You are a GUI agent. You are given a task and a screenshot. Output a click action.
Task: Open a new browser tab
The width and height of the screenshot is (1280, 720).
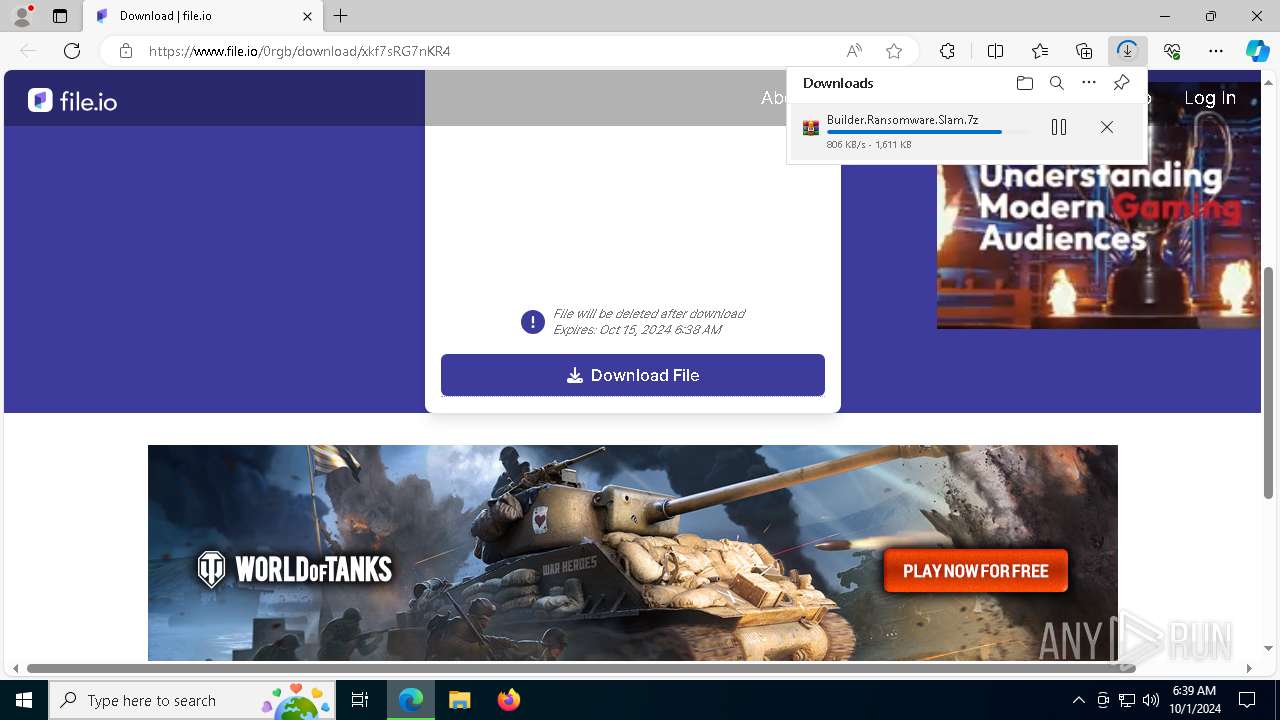click(341, 16)
